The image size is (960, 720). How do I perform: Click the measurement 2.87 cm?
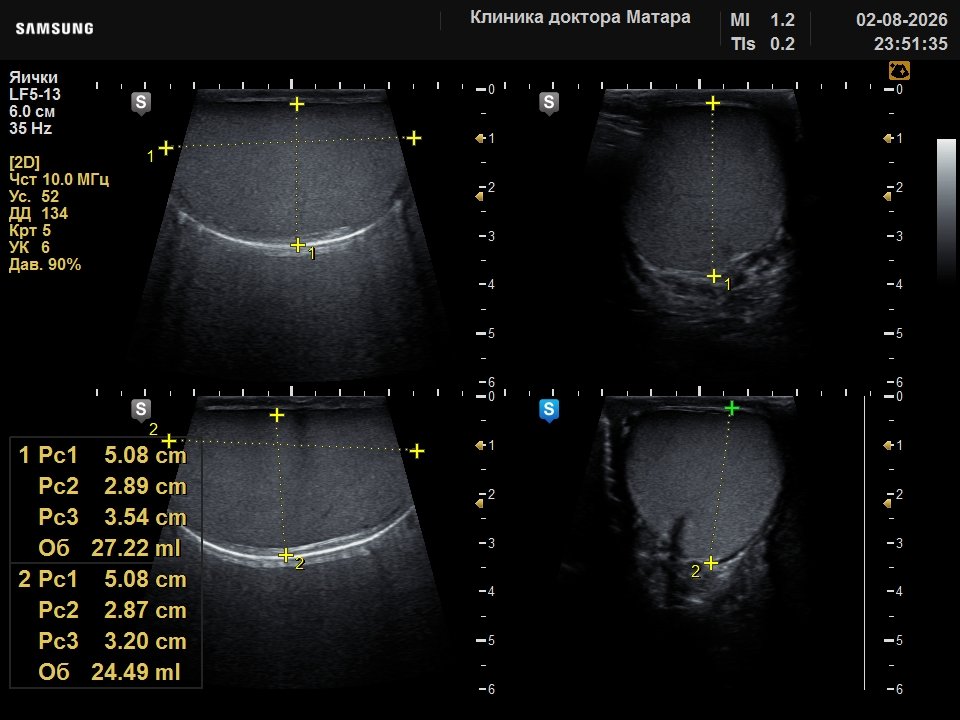[x=145, y=610]
